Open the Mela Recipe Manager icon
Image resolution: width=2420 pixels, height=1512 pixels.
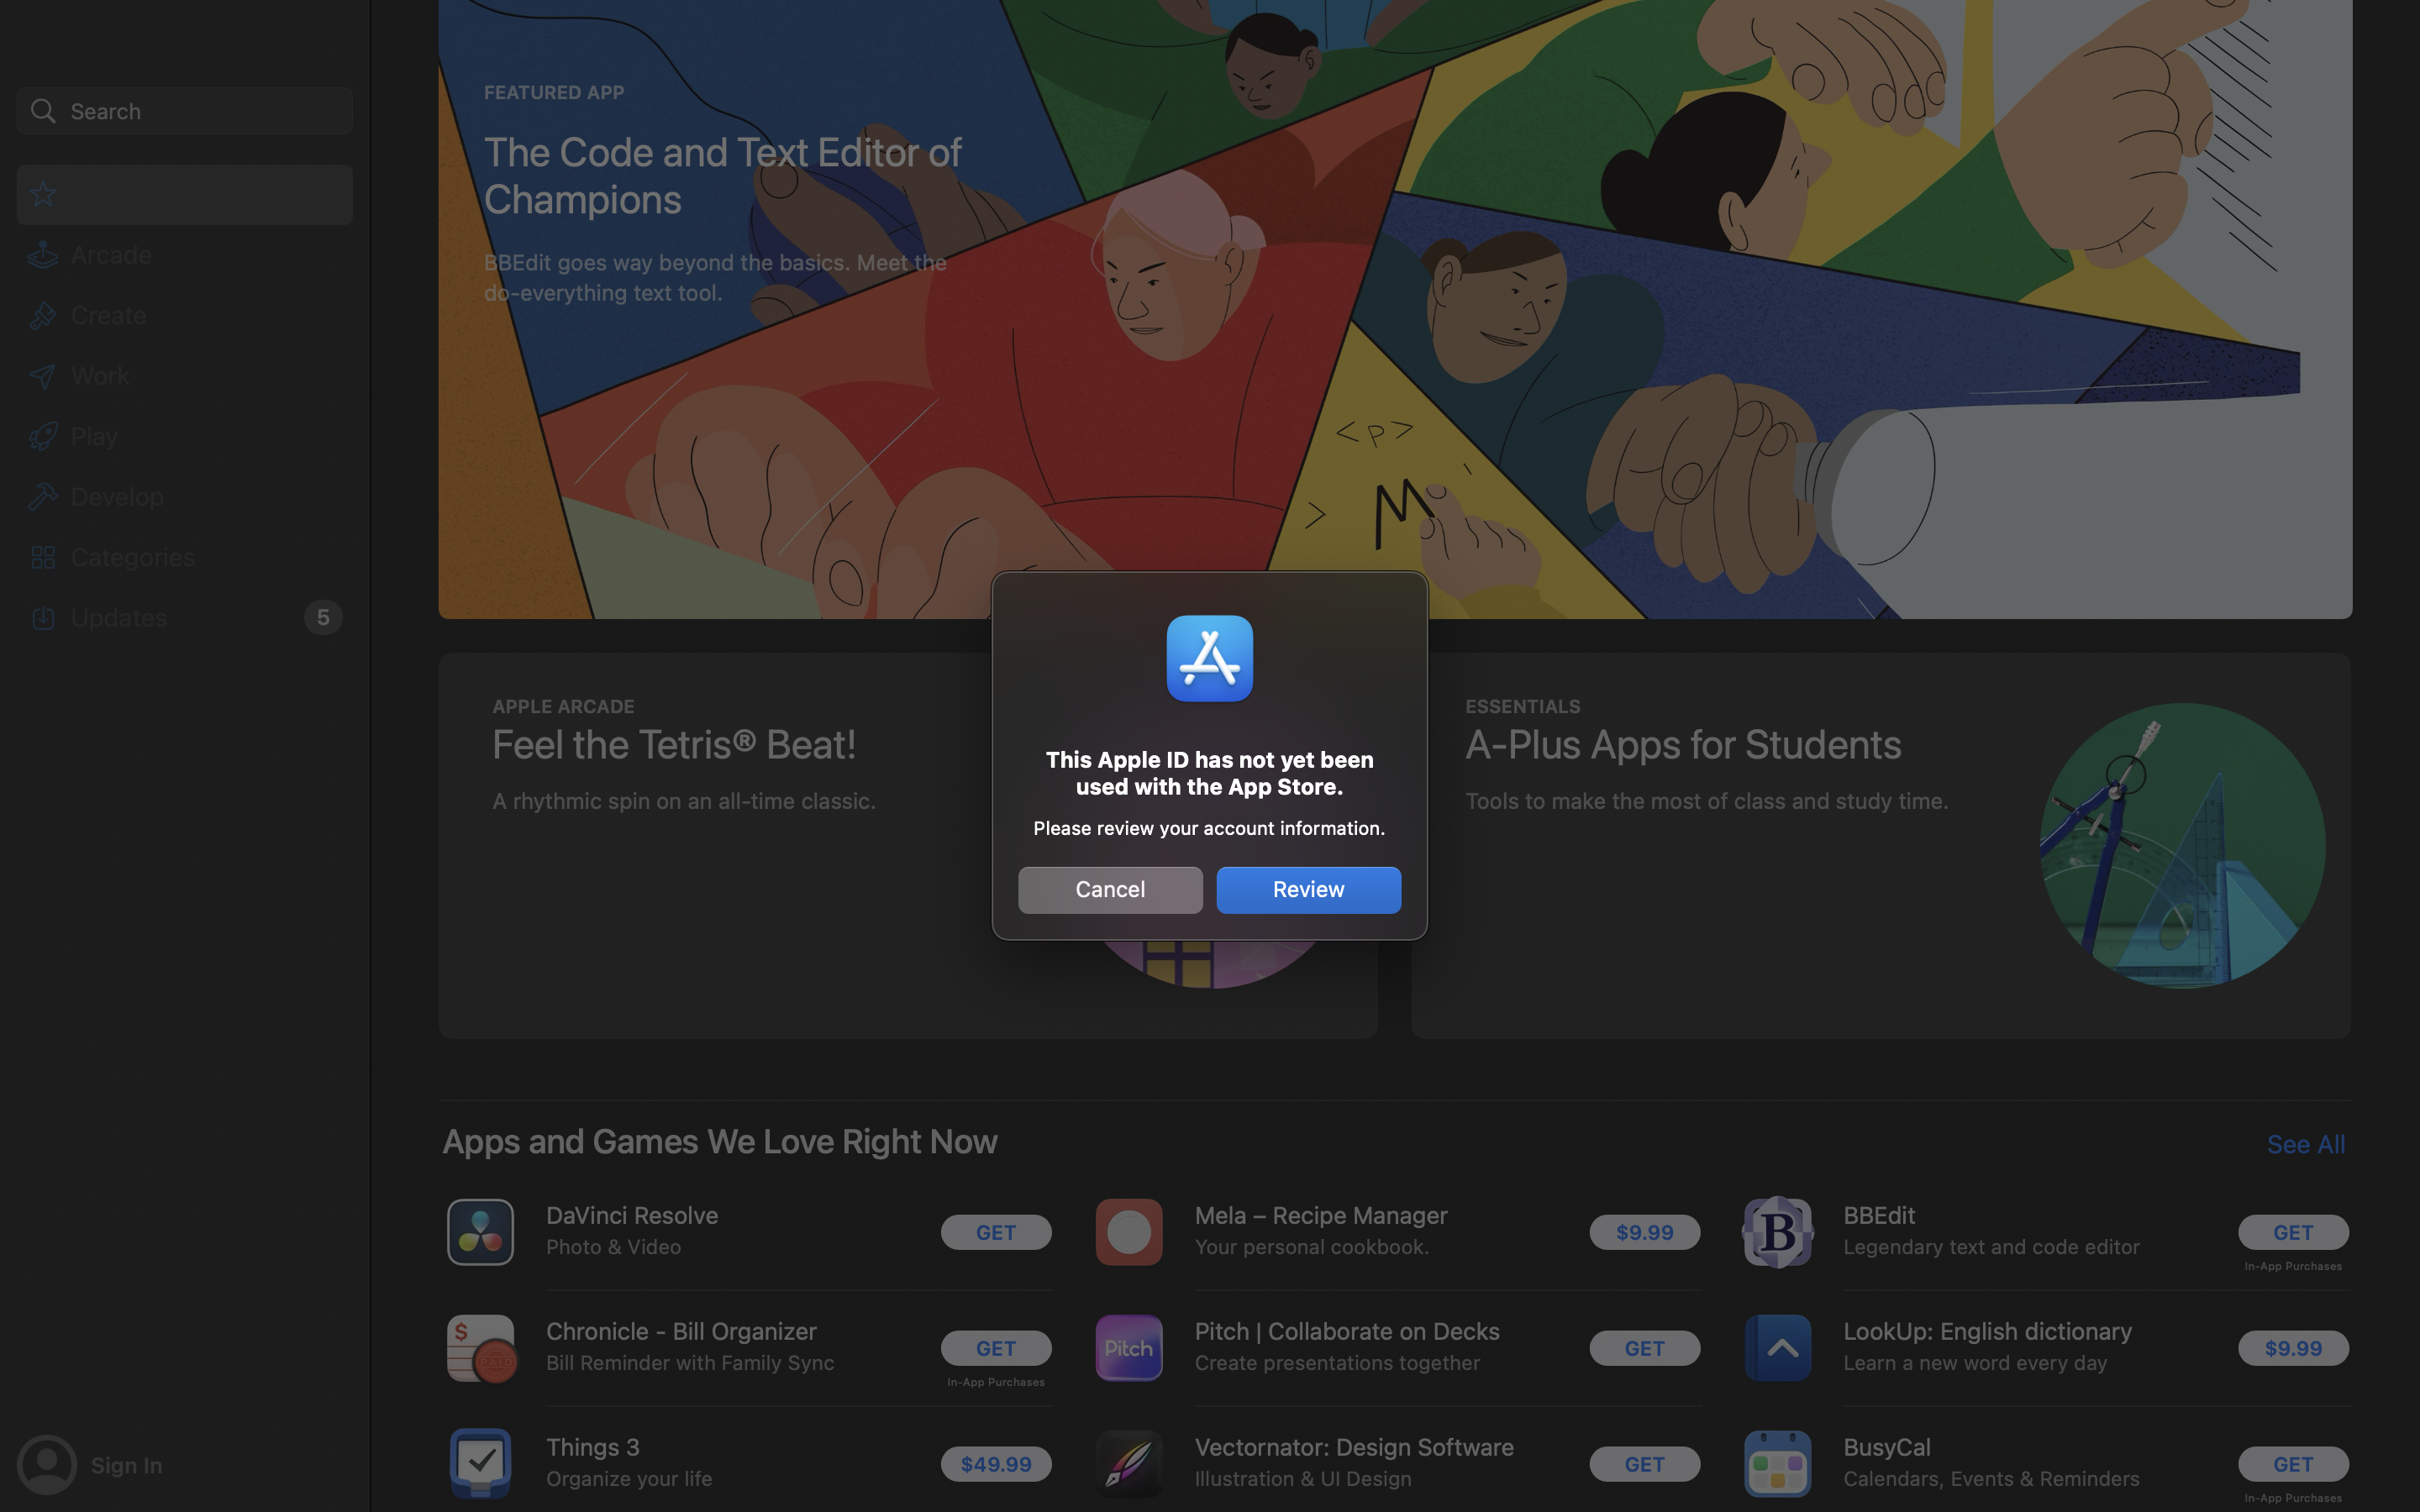pos(1129,1232)
